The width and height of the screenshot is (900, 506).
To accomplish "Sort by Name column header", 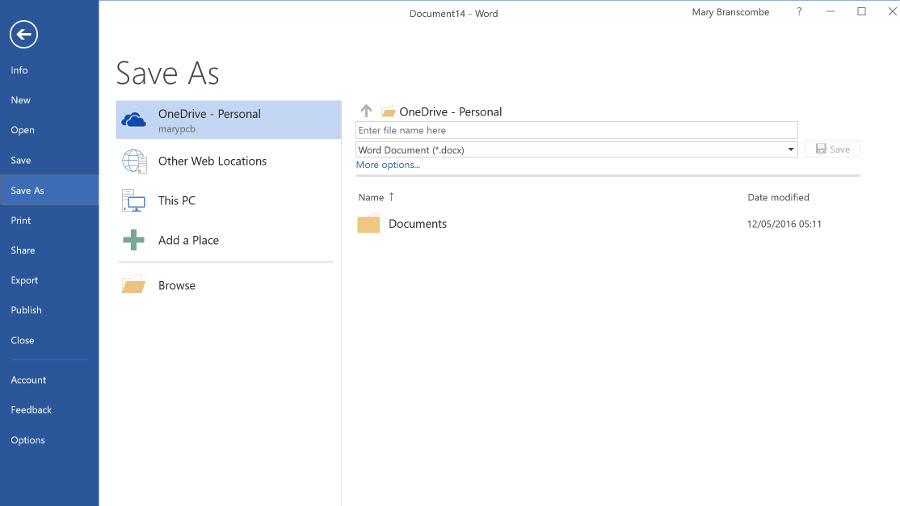I will [x=371, y=197].
